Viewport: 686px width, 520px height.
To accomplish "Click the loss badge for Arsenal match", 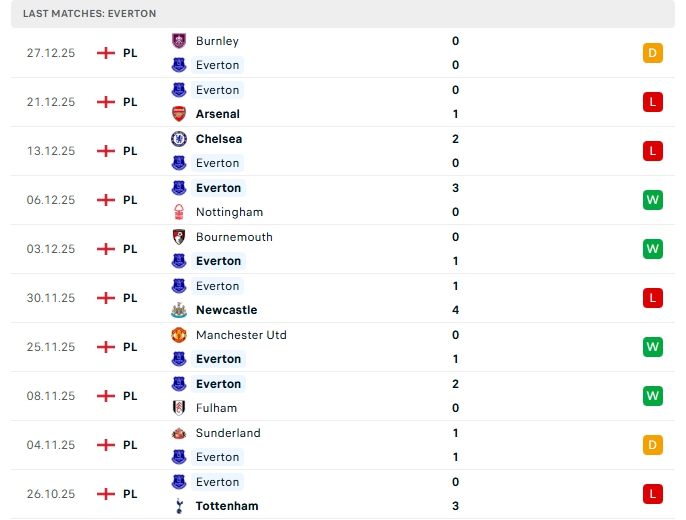I will coord(653,102).
